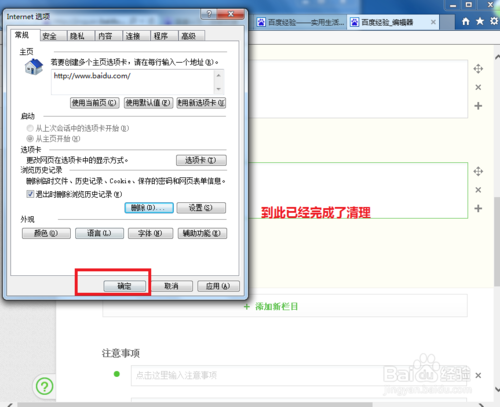500x407 pixels.
Task: Toggle 退出时删除浏览历史记录 checkbox
Action: click(30, 194)
